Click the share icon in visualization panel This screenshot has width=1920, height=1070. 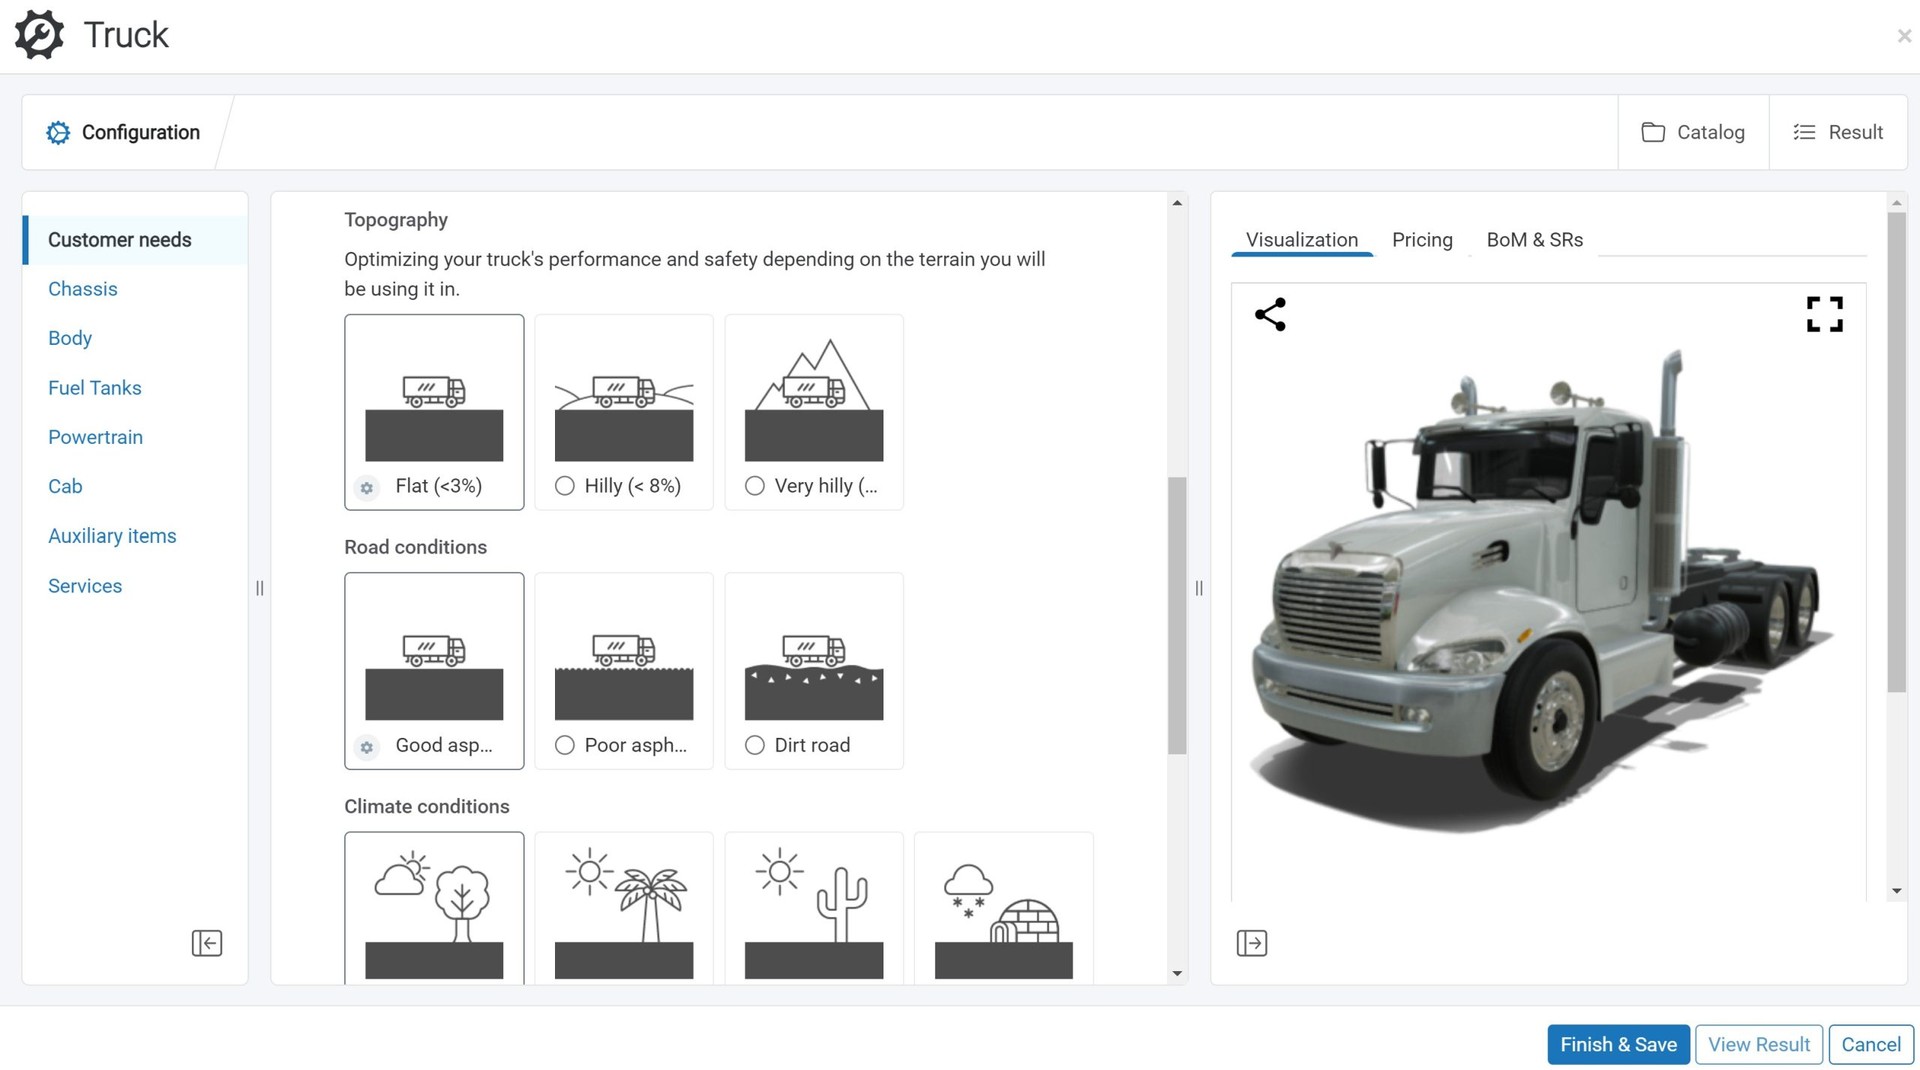tap(1270, 314)
